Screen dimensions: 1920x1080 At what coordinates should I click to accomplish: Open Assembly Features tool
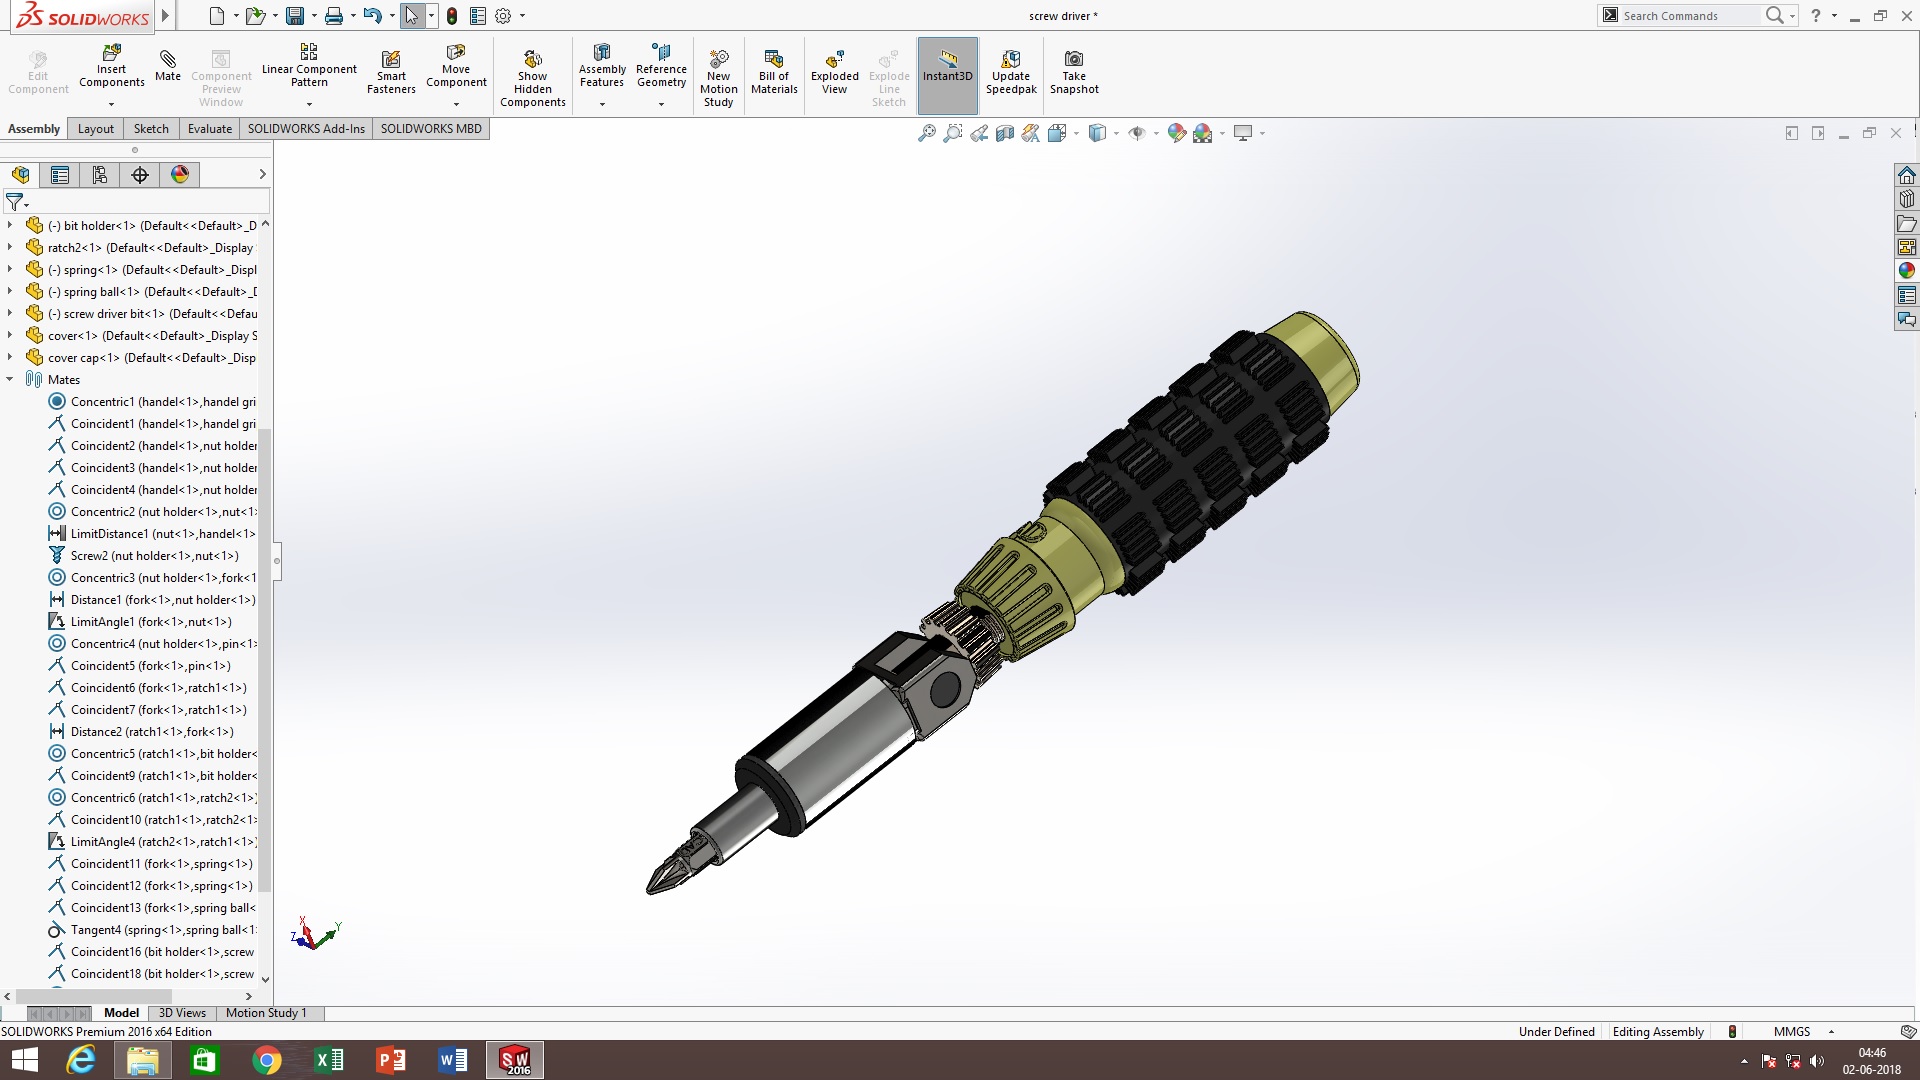(602, 66)
